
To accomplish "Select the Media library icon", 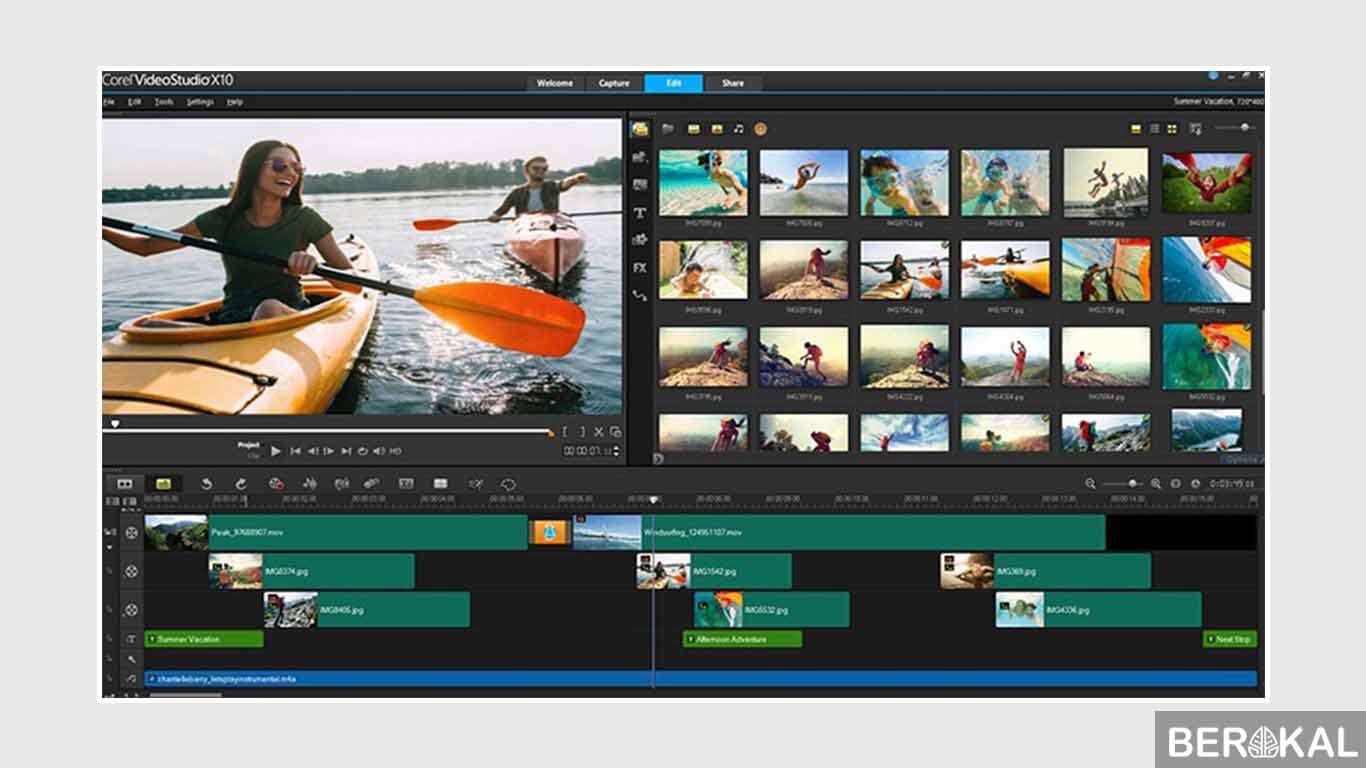I will [x=638, y=128].
